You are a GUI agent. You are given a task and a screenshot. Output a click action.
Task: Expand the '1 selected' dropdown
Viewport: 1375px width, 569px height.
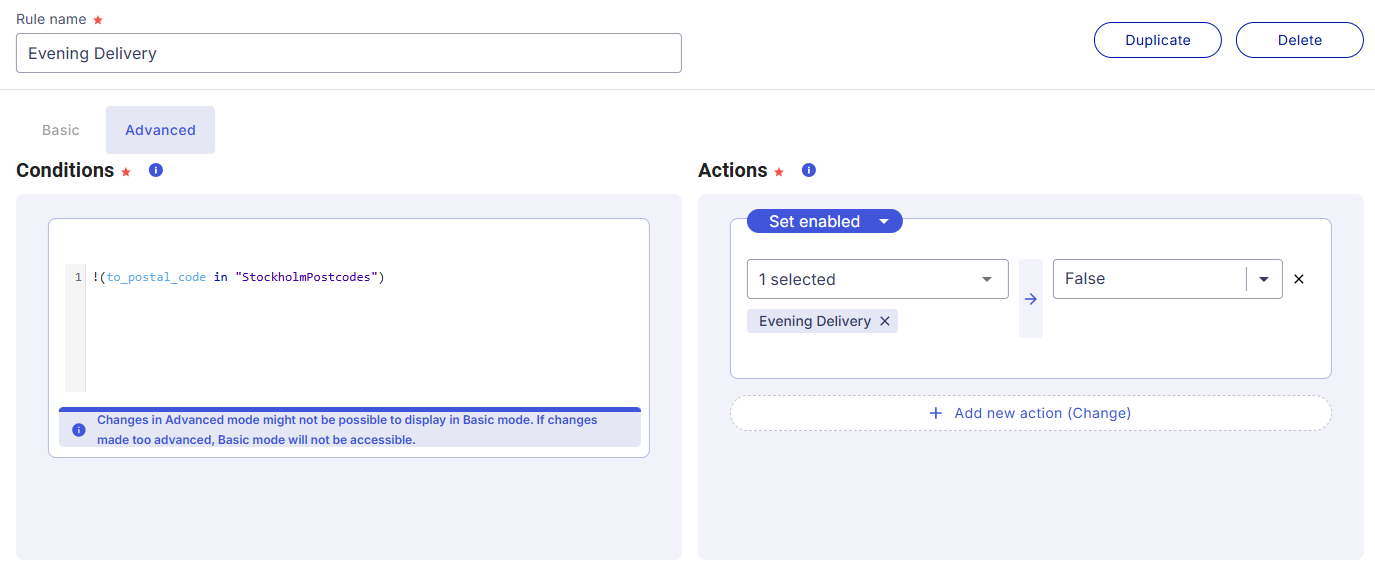coord(987,279)
